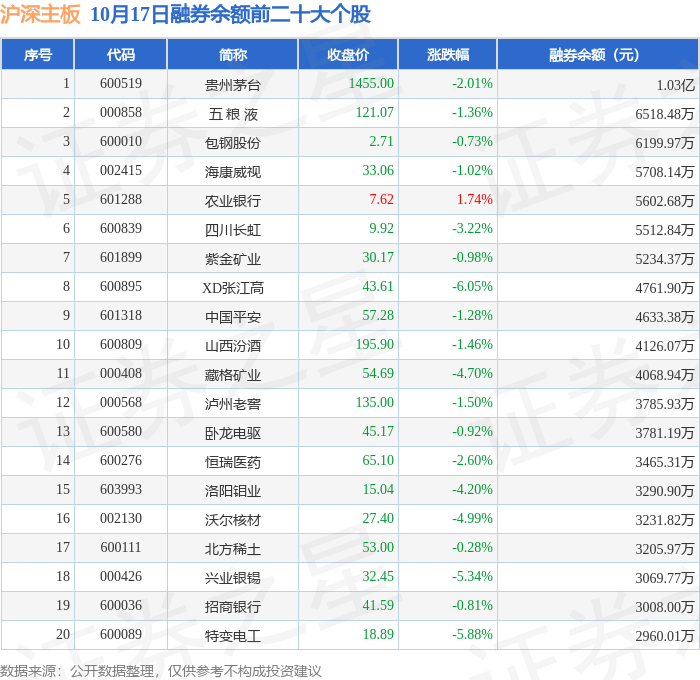Click the 沪深主板 title label
This screenshot has height=680, width=700.
[x=40, y=14]
